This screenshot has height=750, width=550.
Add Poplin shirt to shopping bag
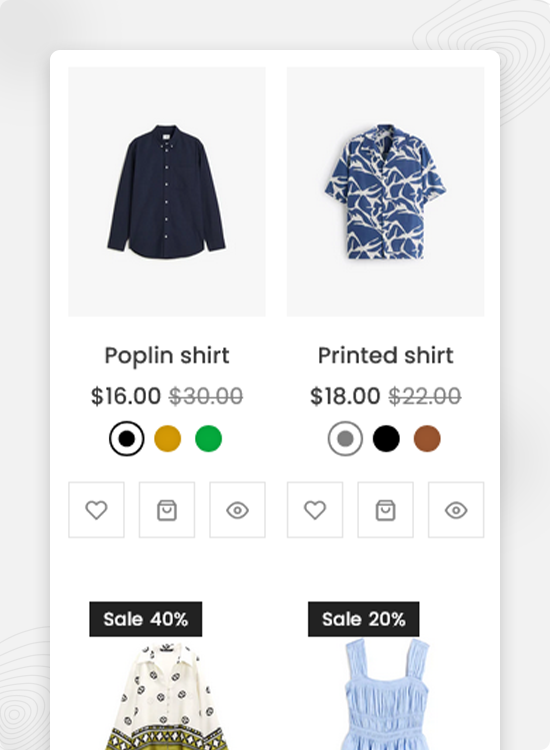[x=167, y=510]
